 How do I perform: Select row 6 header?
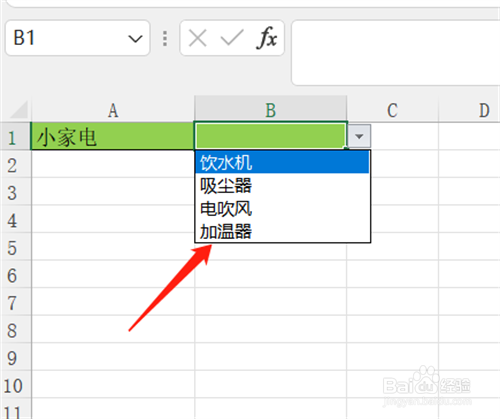[15, 274]
